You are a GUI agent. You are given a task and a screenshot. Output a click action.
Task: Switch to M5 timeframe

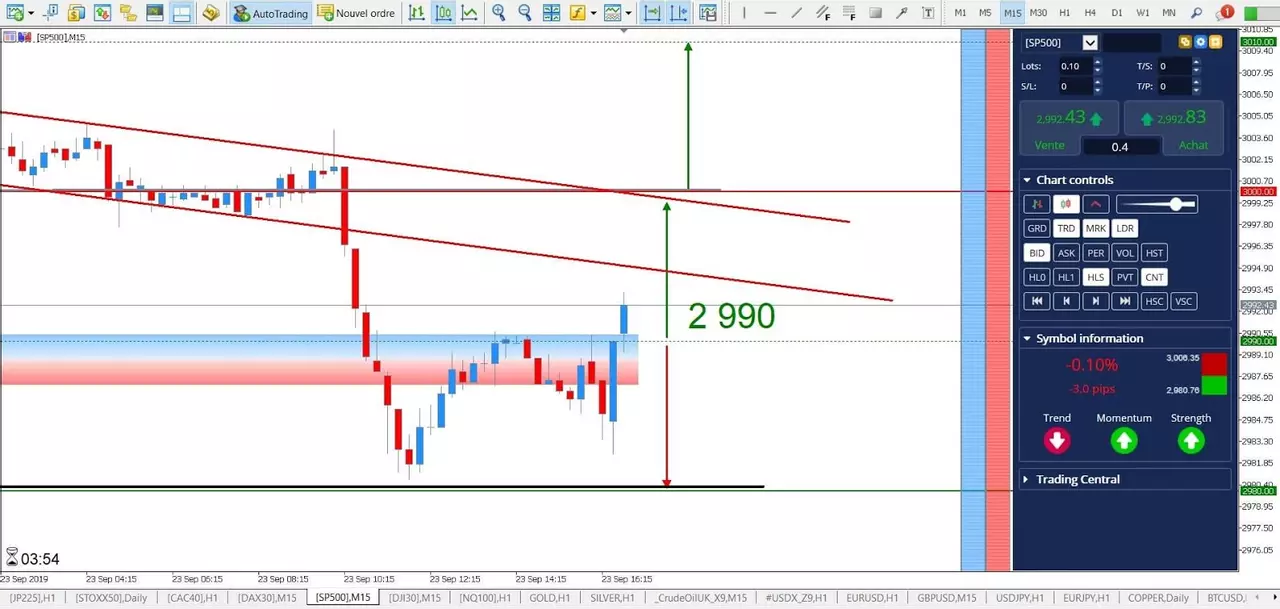985,13
